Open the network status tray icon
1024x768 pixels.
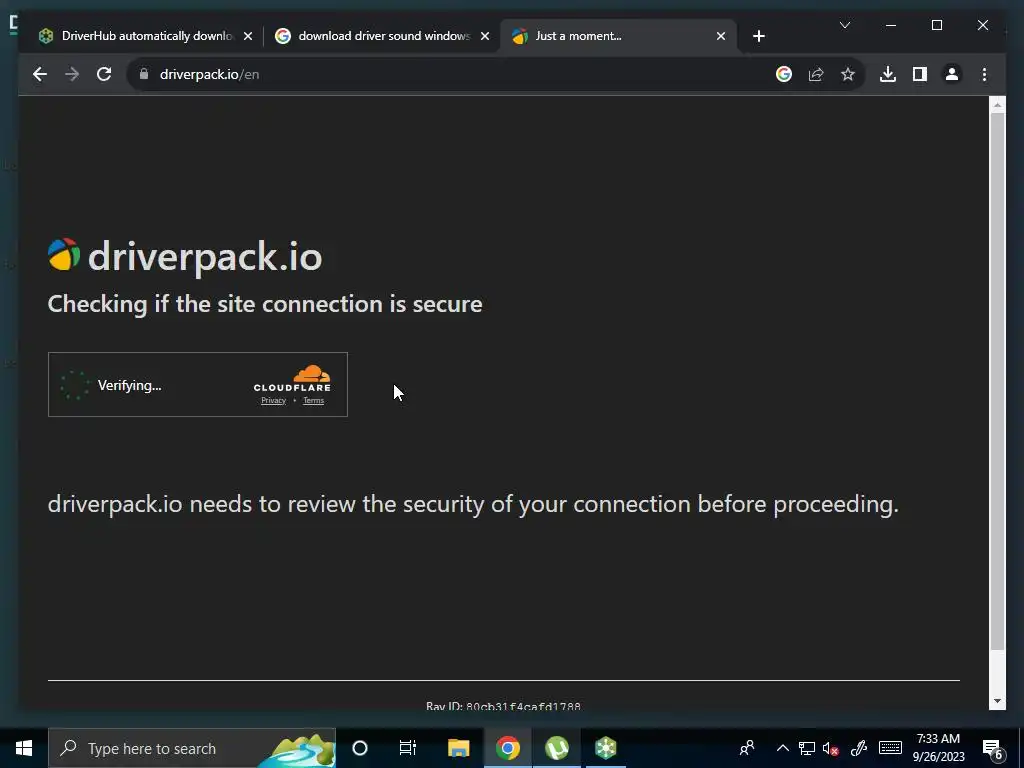pyautogui.click(x=807, y=748)
